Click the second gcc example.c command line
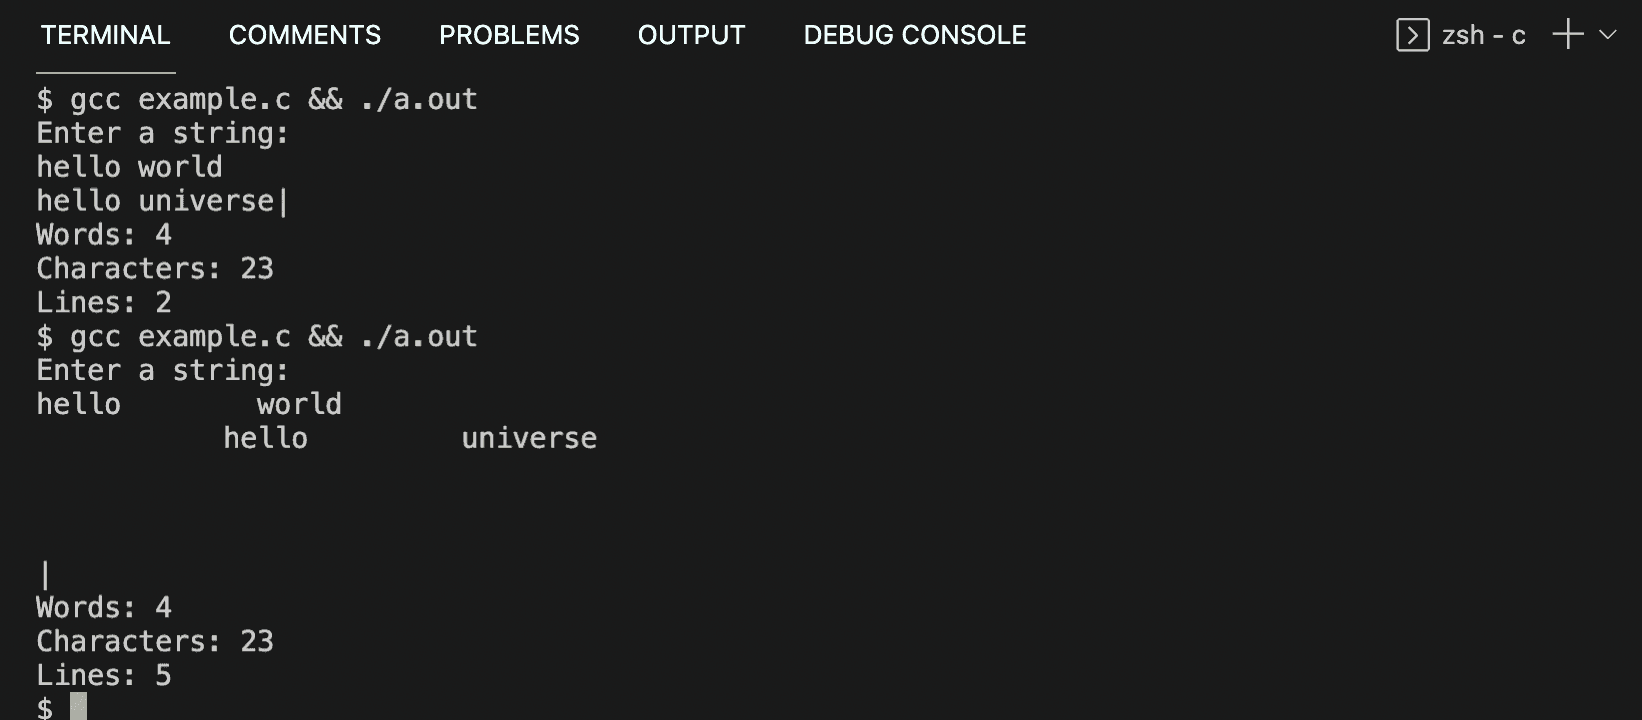The image size is (1642, 720). (x=257, y=336)
